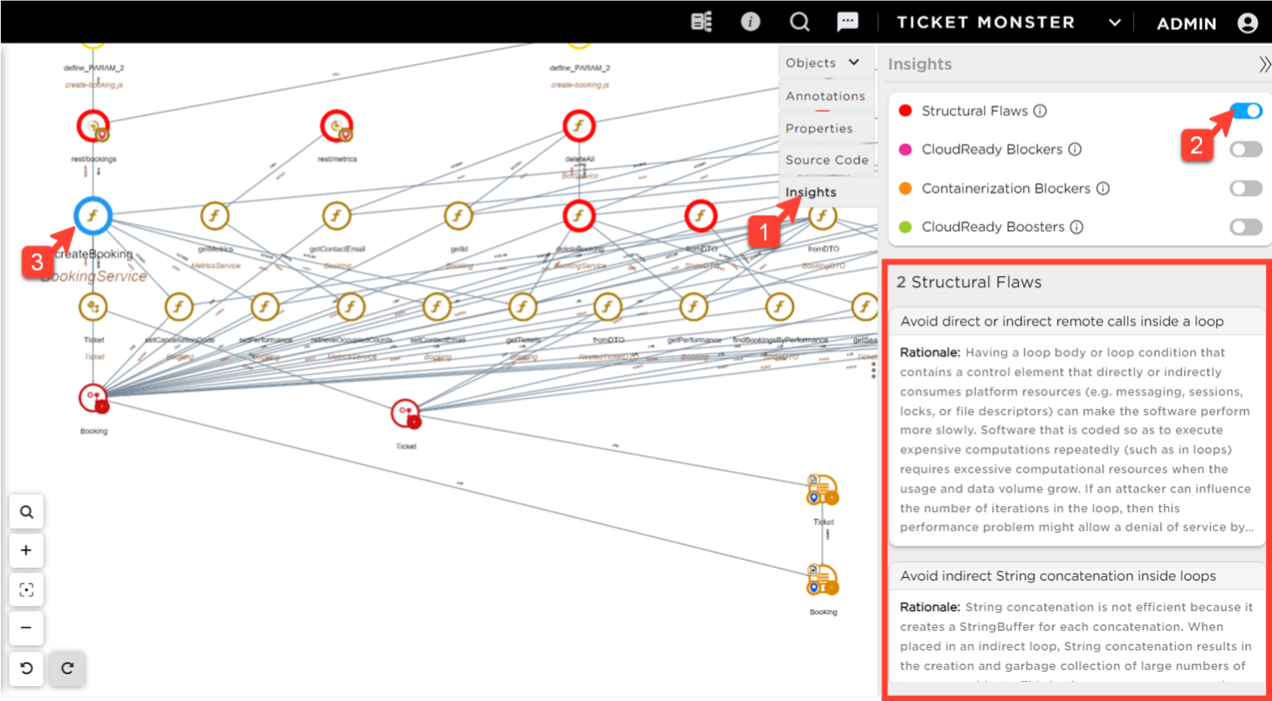The height and width of the screenshot is (701, 1272).
Task: Open the chat feedback icon in header
Action: [x=848, y=22]
